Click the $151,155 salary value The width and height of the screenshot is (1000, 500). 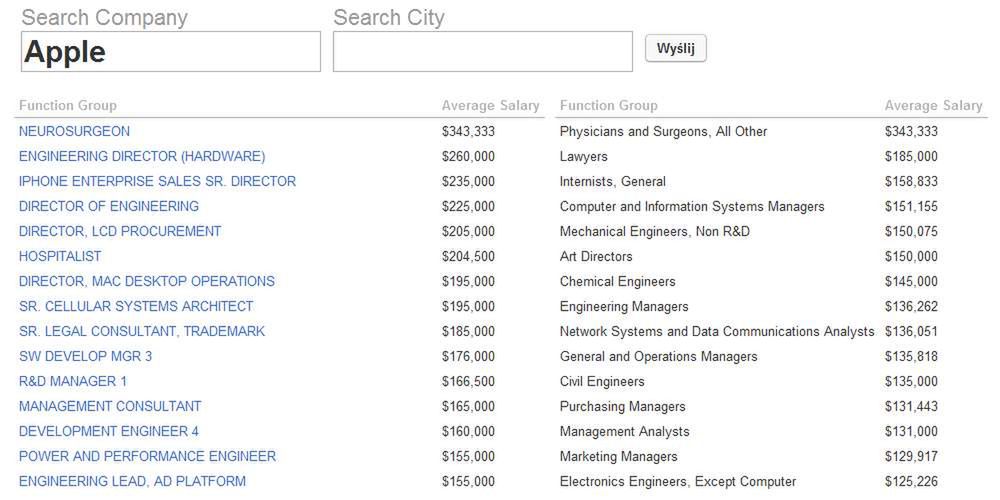click(x=911, y=206)
